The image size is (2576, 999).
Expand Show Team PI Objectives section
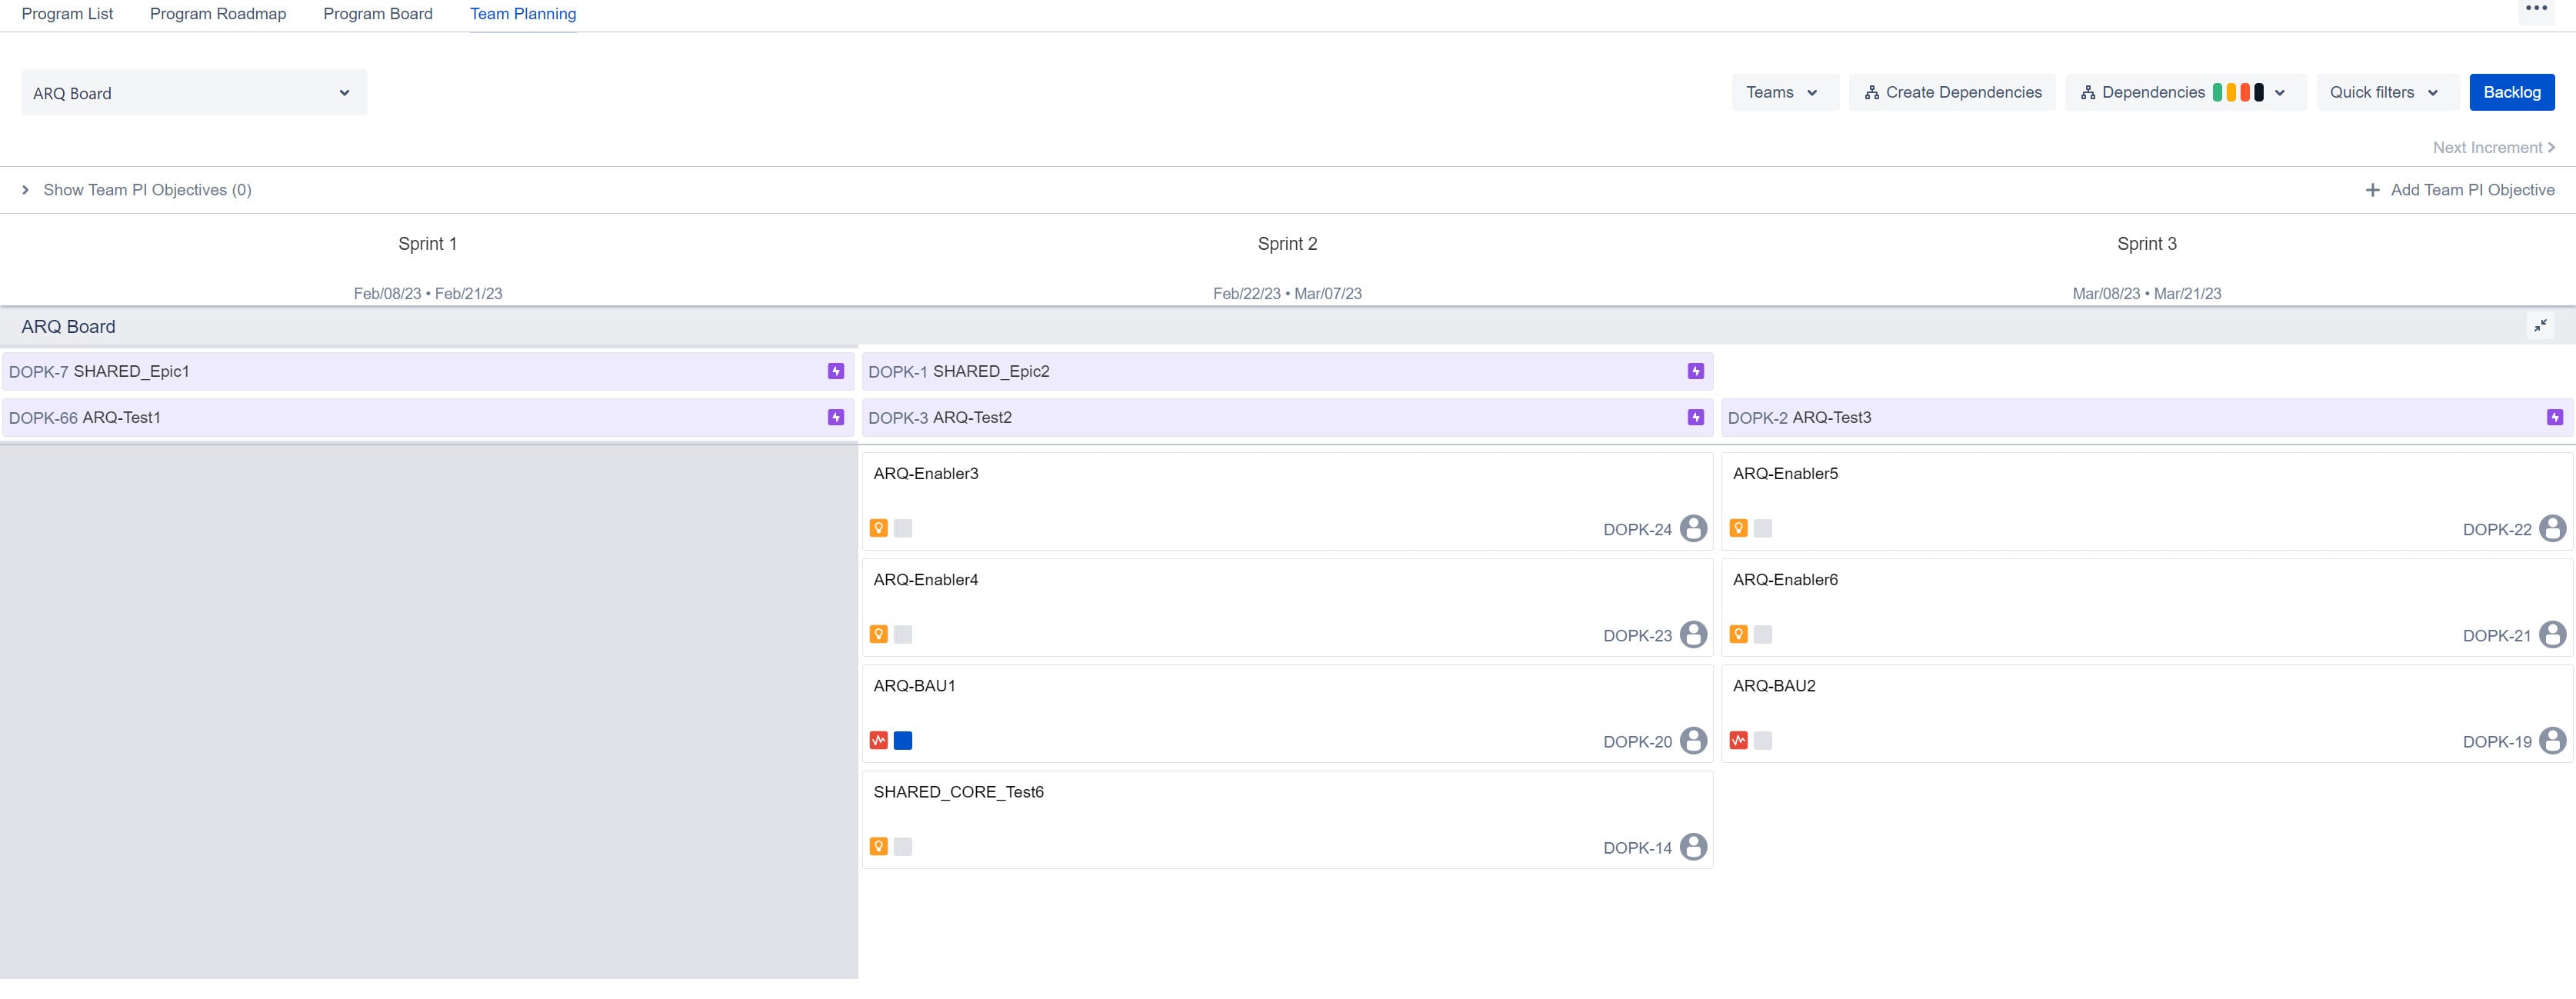[137, 190]
